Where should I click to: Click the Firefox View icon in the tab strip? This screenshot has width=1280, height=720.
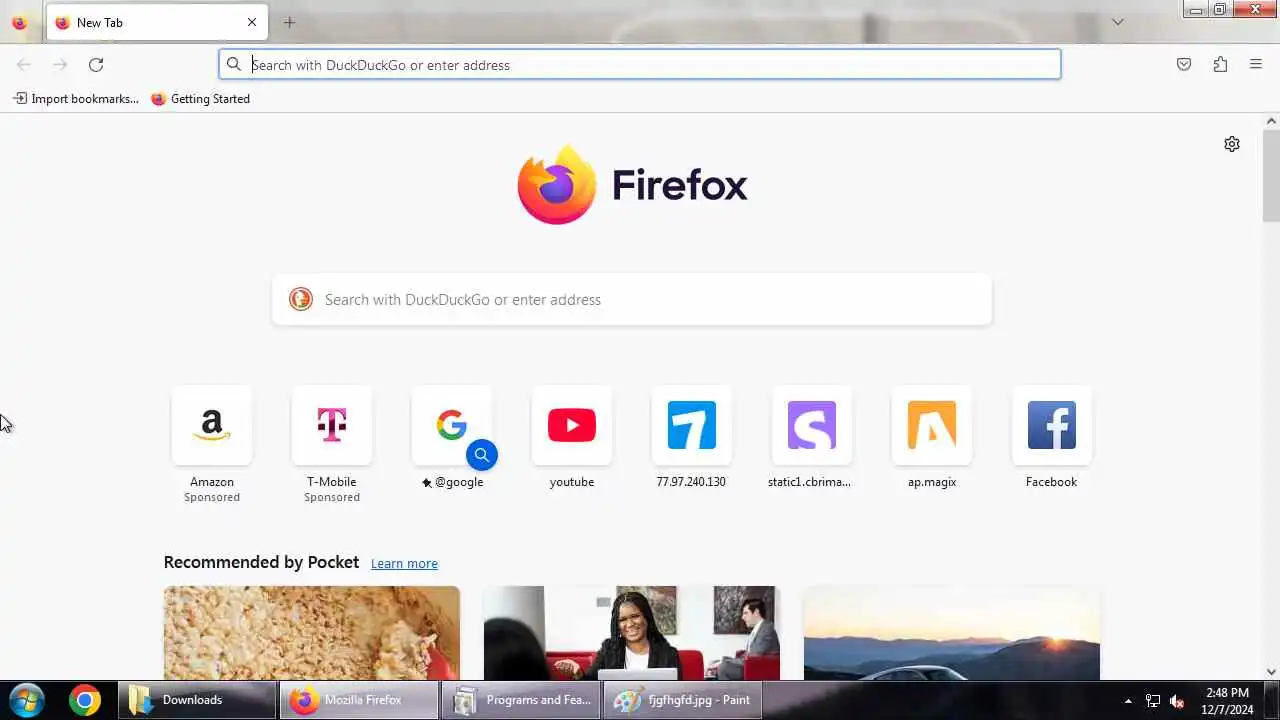[19, 22]
